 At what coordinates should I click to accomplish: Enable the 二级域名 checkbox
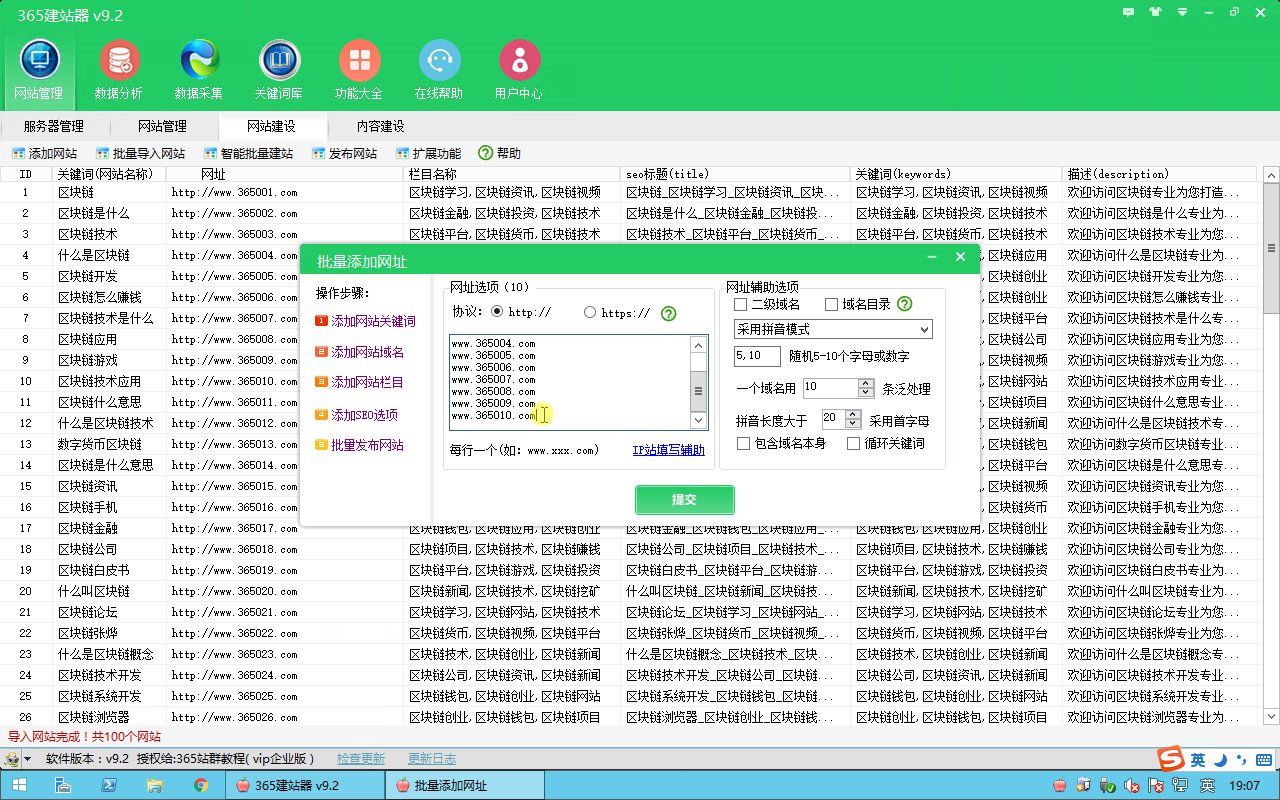[x=741, y=304]
